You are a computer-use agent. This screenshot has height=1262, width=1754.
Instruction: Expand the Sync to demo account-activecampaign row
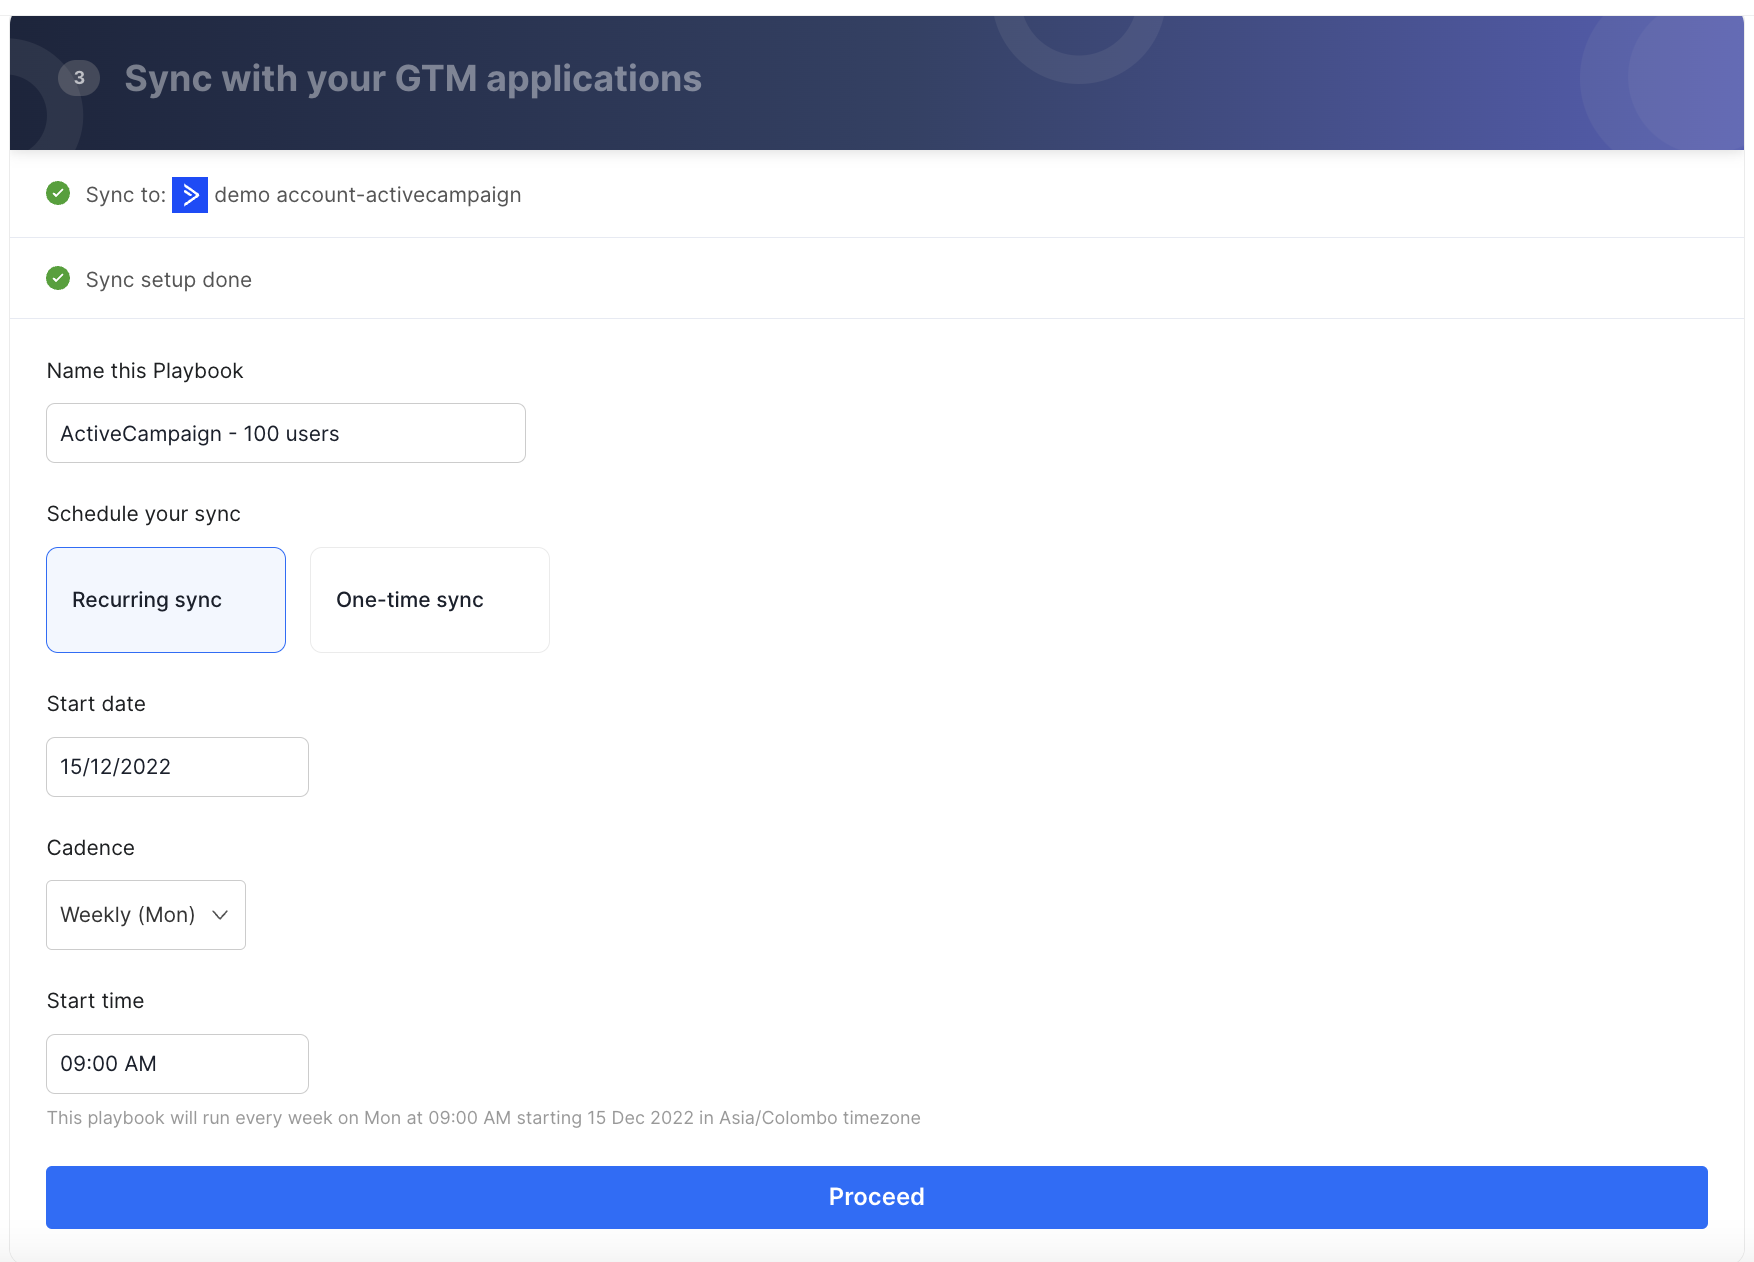click(x=877, y=194)
